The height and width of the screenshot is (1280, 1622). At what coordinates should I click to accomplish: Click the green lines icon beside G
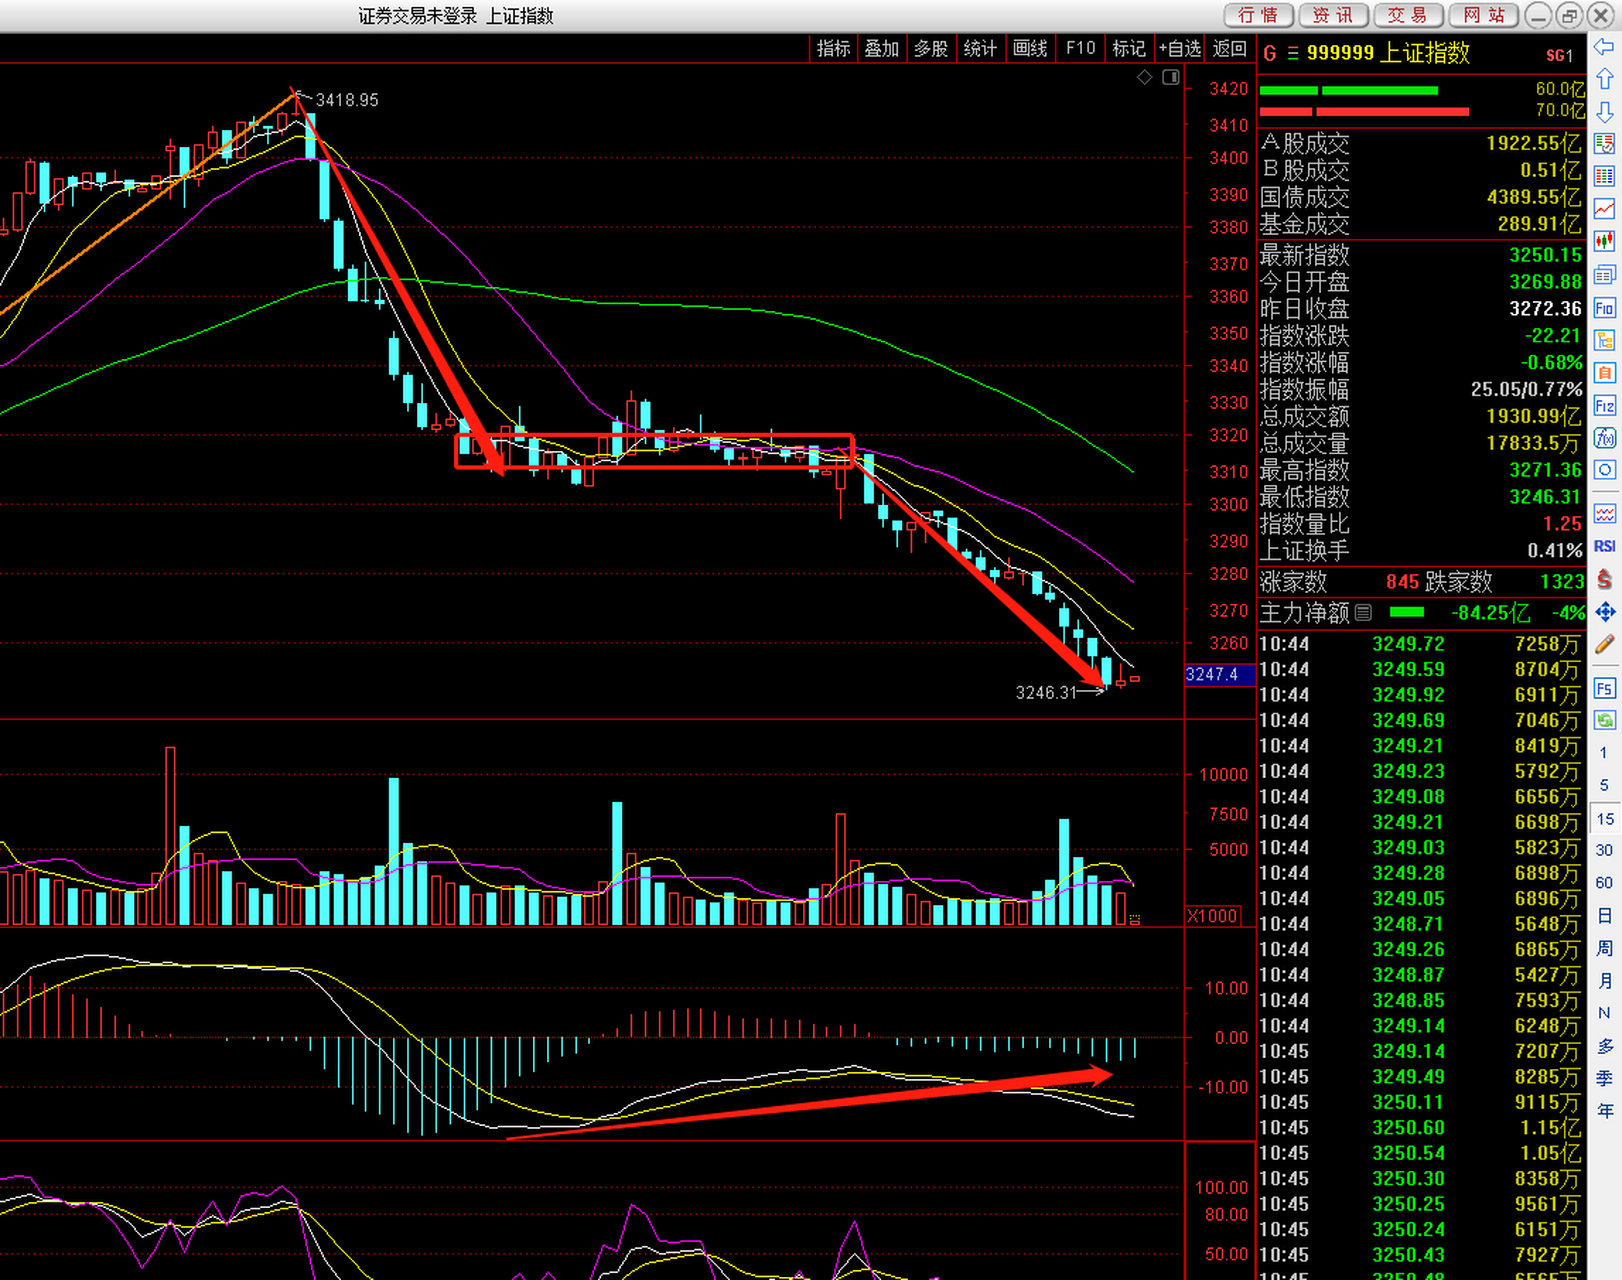coord(1292,53)
